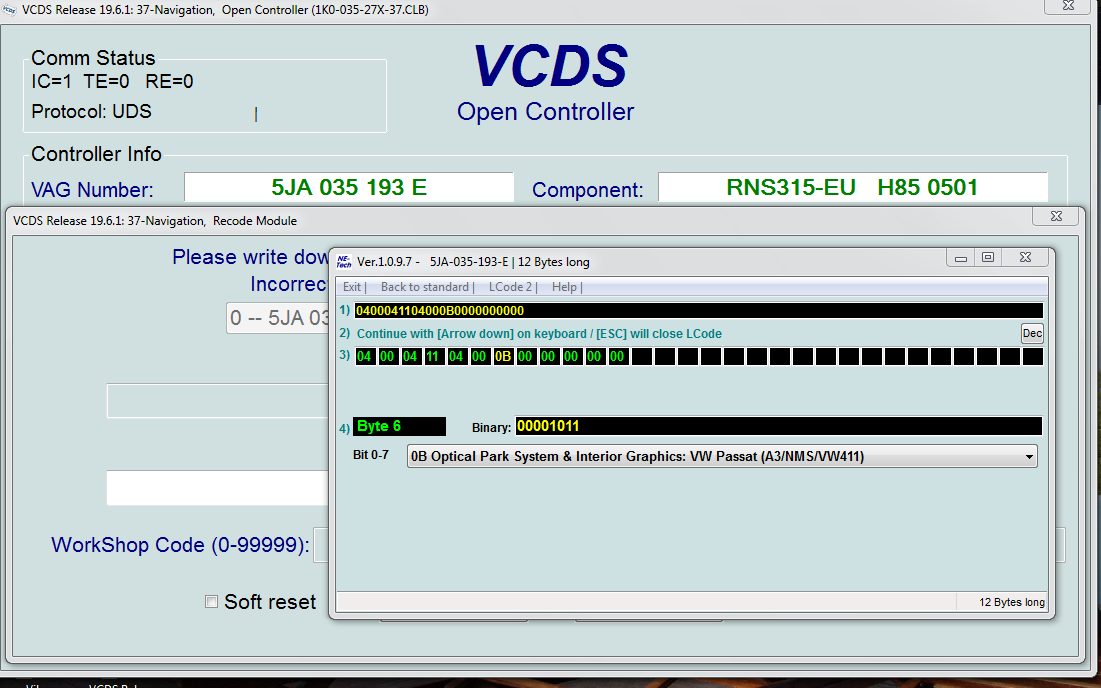Click the Byte 6 label
Screen dimensions: 1101x688
(x=399, y=426)
